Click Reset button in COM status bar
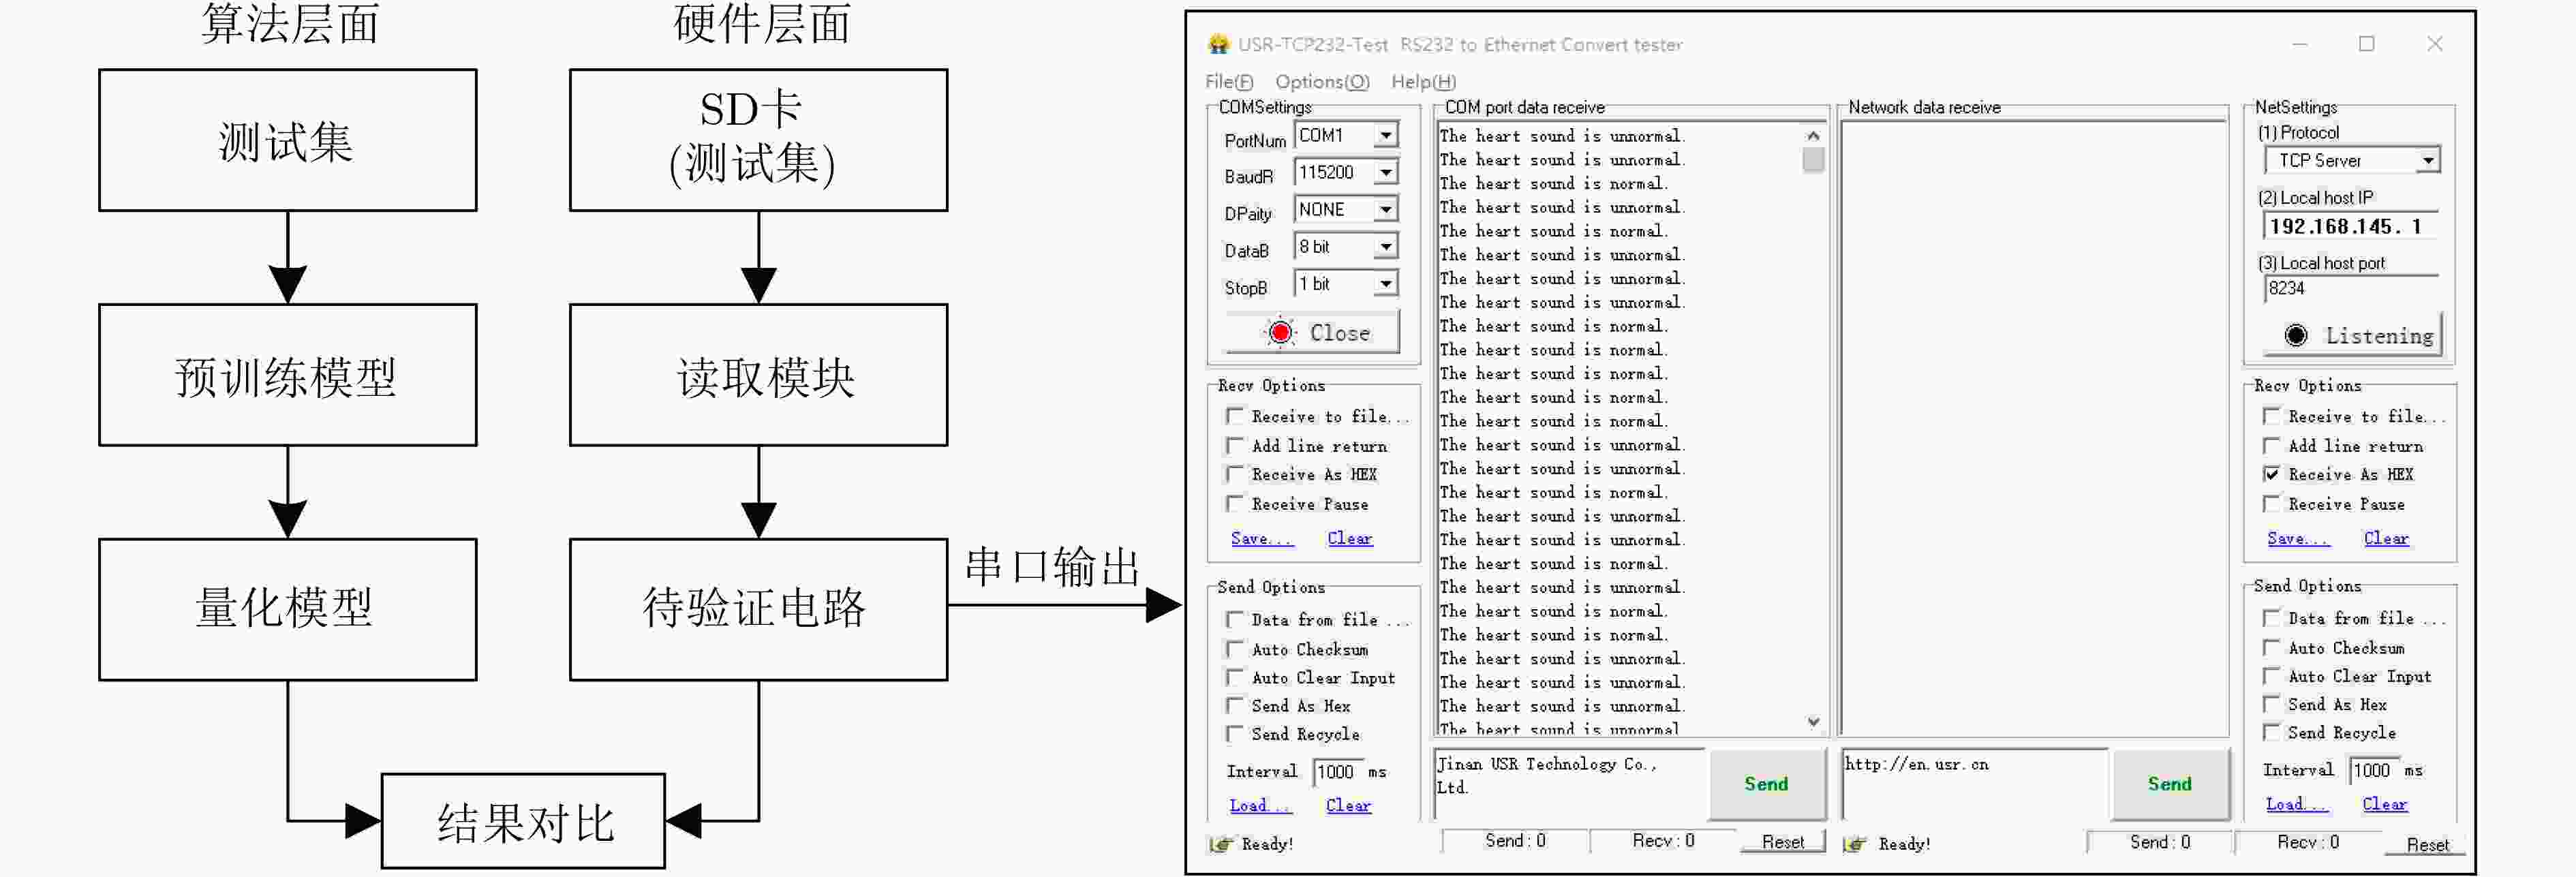The height and width of the screenshot is (877, 2576). click(1783, 842)
